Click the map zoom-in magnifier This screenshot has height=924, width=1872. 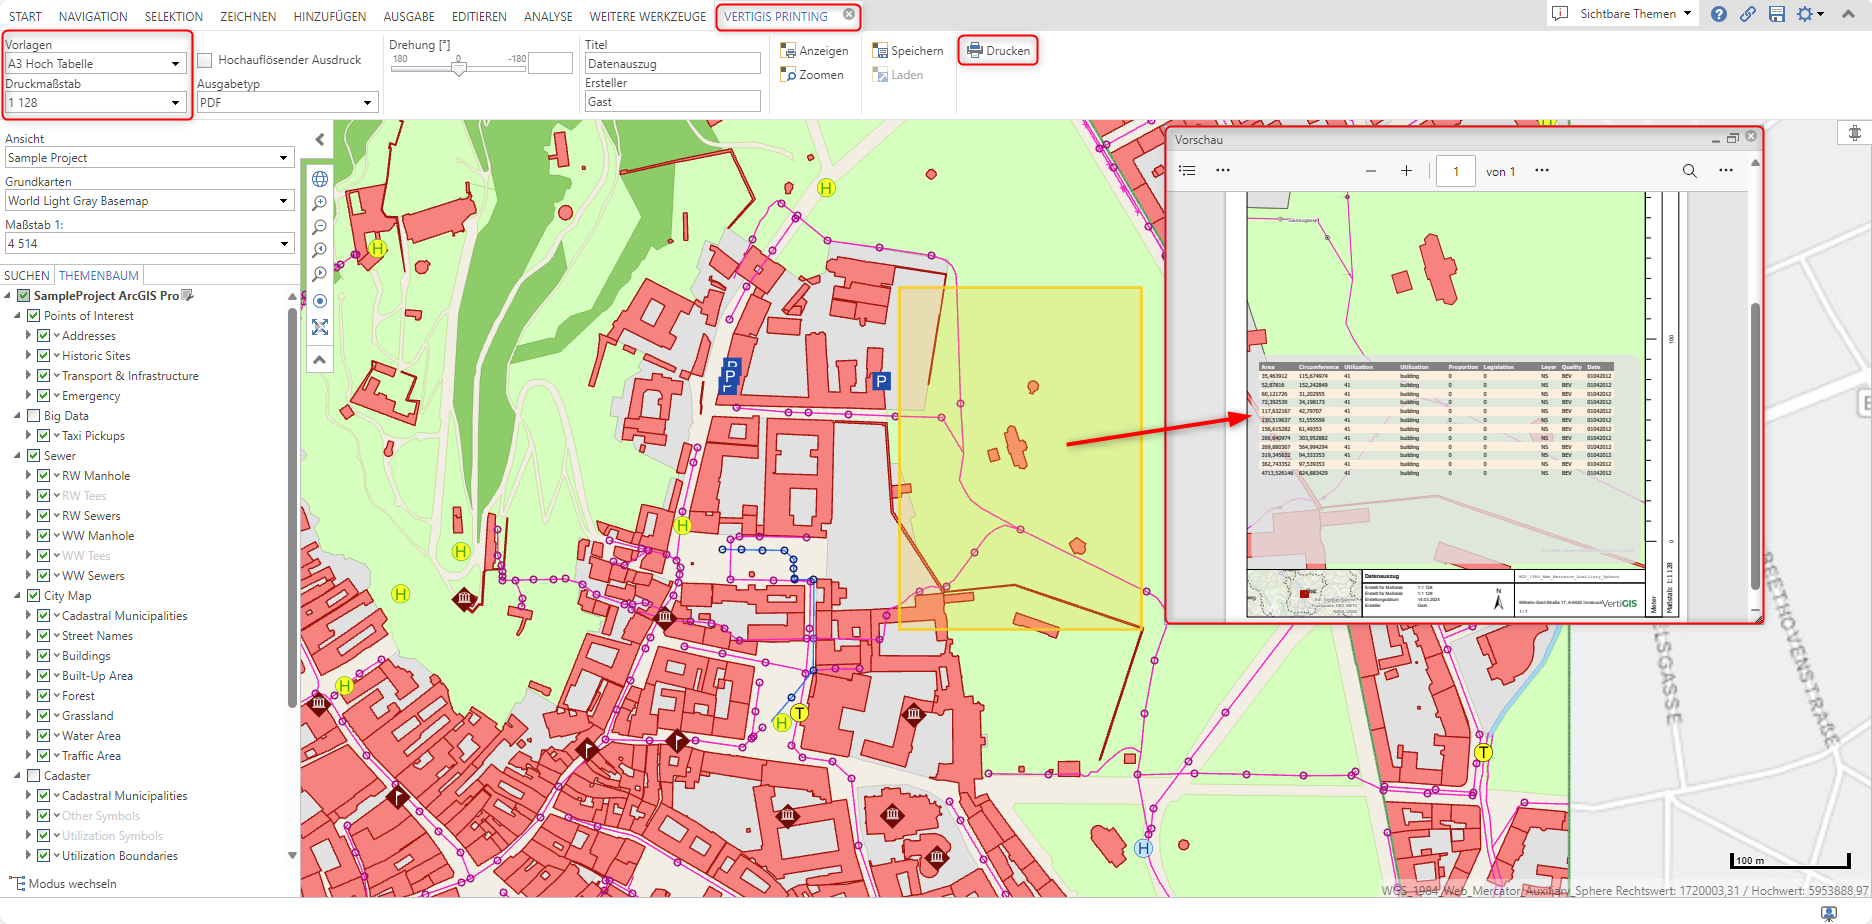pyautogui.click(x=320, y=203)
